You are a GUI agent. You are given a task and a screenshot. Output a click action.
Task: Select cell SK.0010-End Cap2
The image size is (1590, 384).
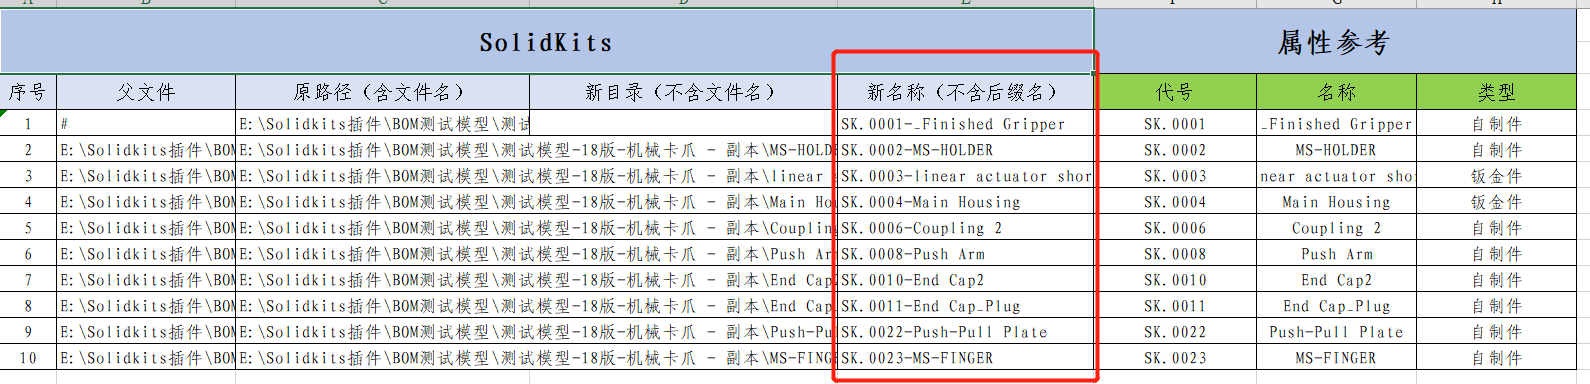(x=966, y=280)
